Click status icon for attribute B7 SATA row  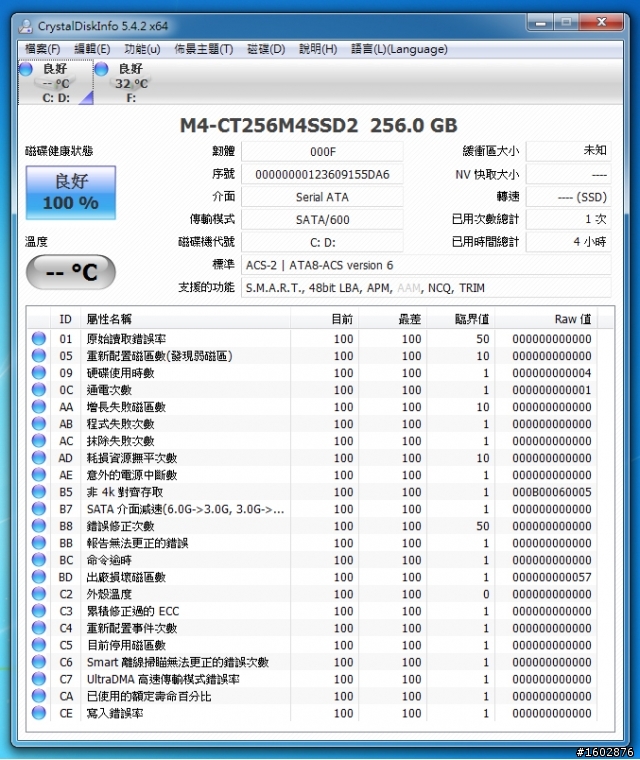pos(39,508)
